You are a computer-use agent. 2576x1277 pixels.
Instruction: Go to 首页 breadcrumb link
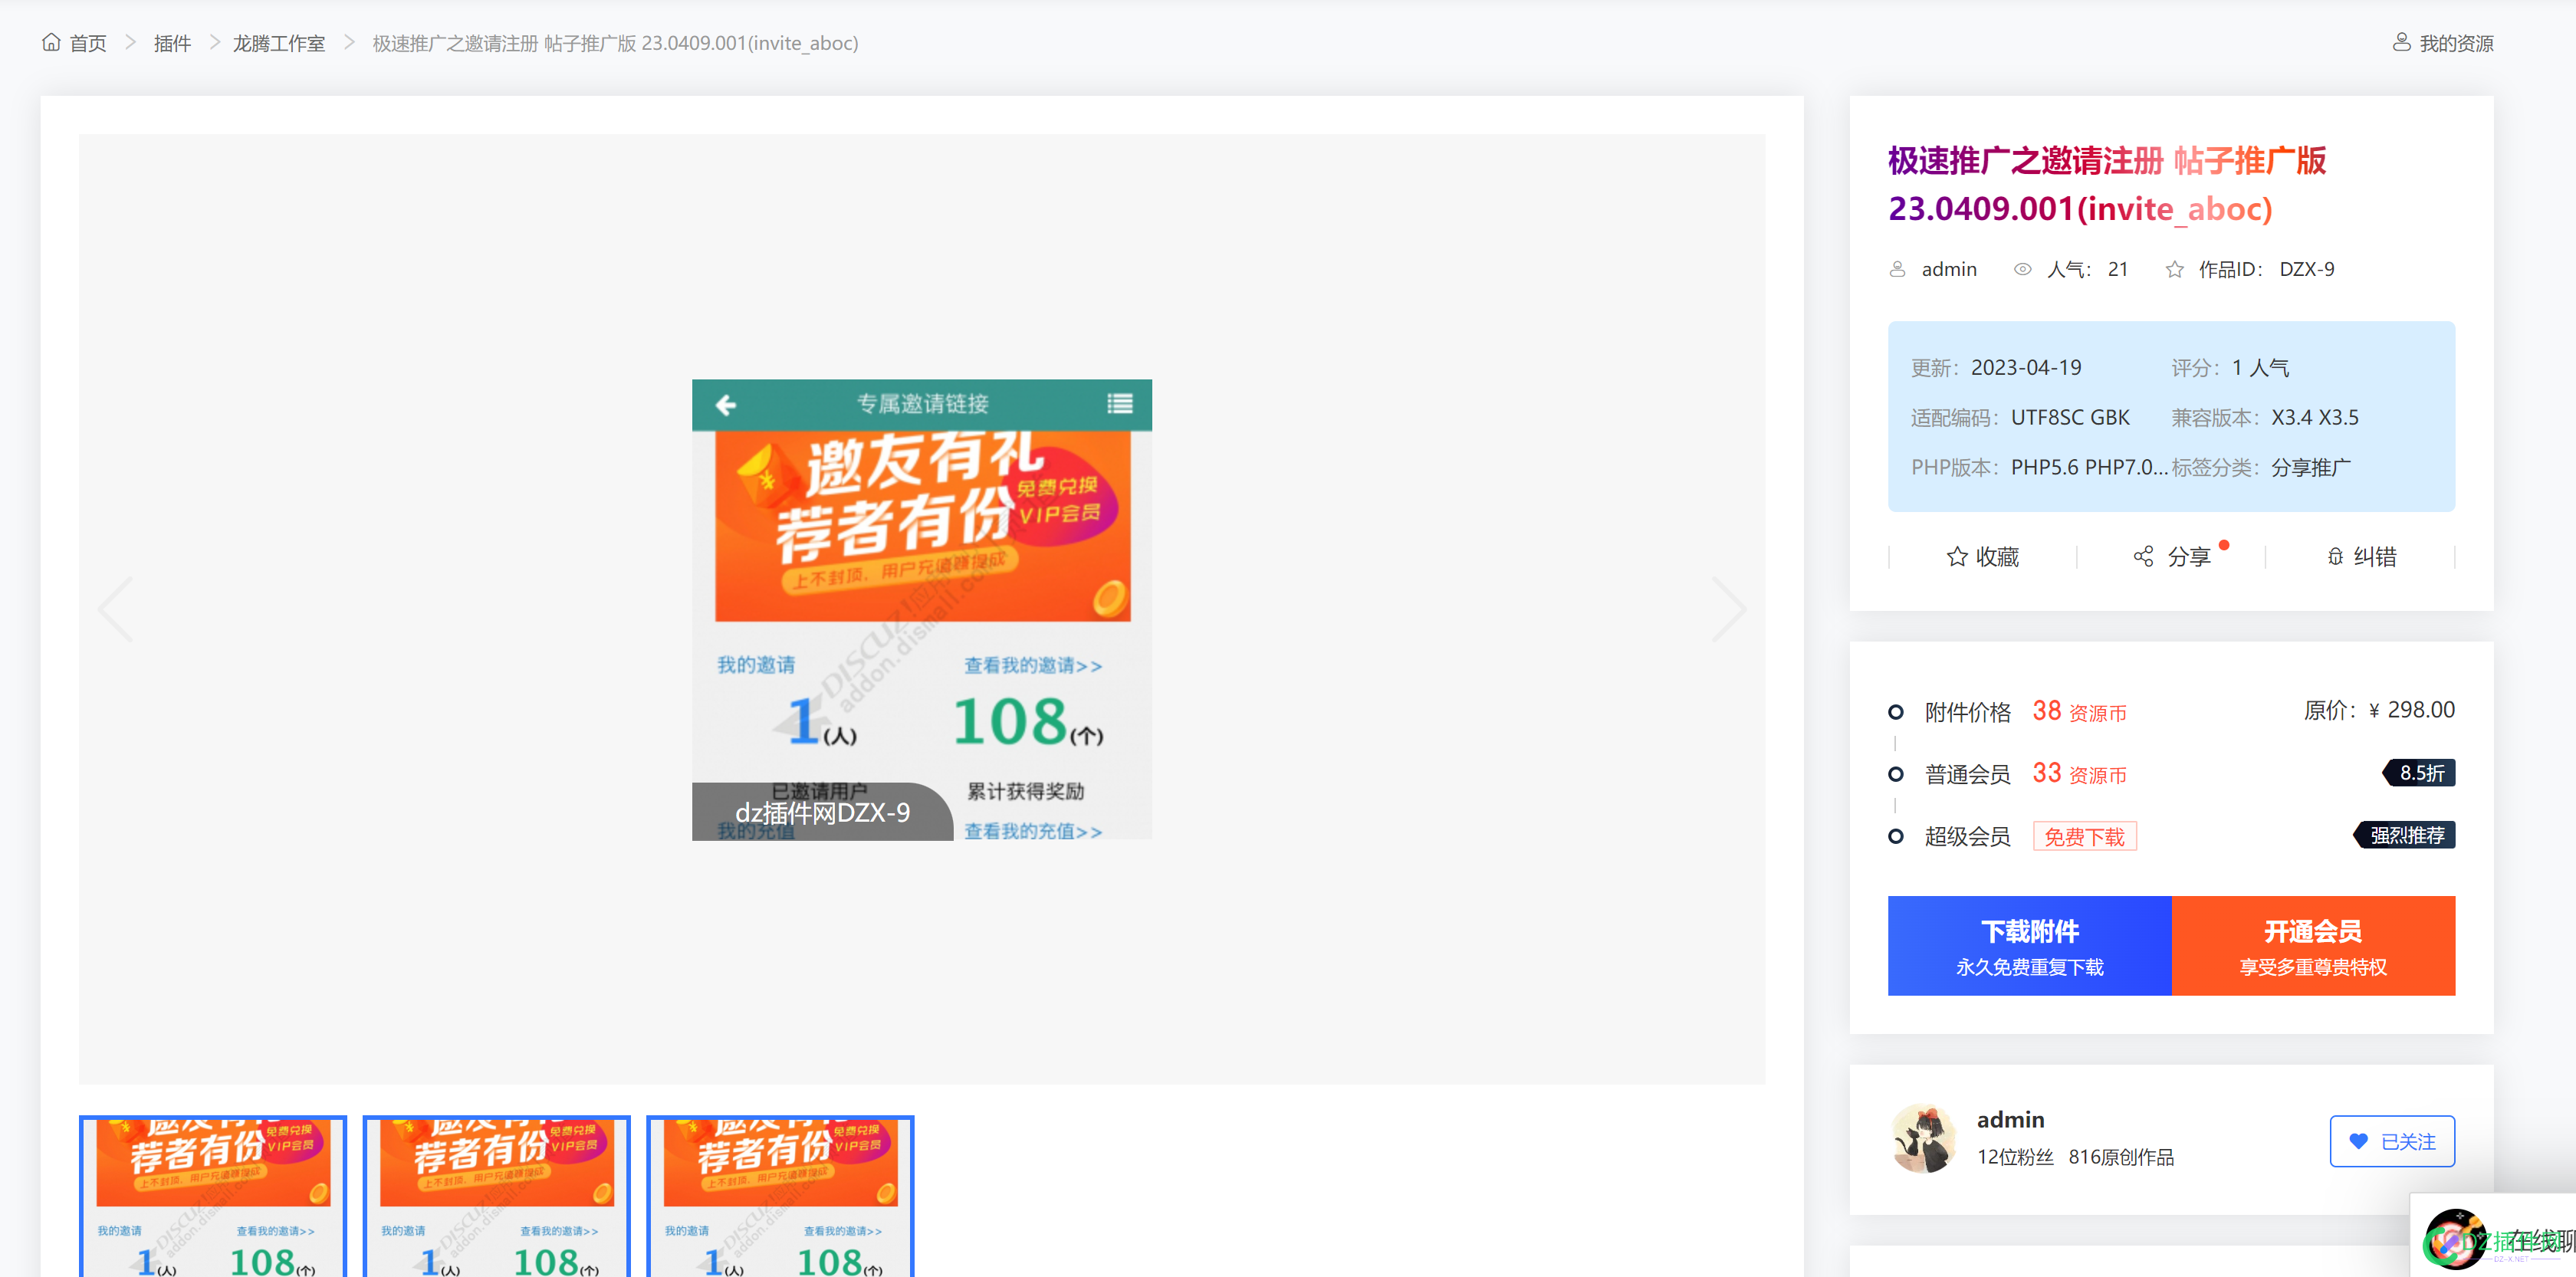(87, 43)
